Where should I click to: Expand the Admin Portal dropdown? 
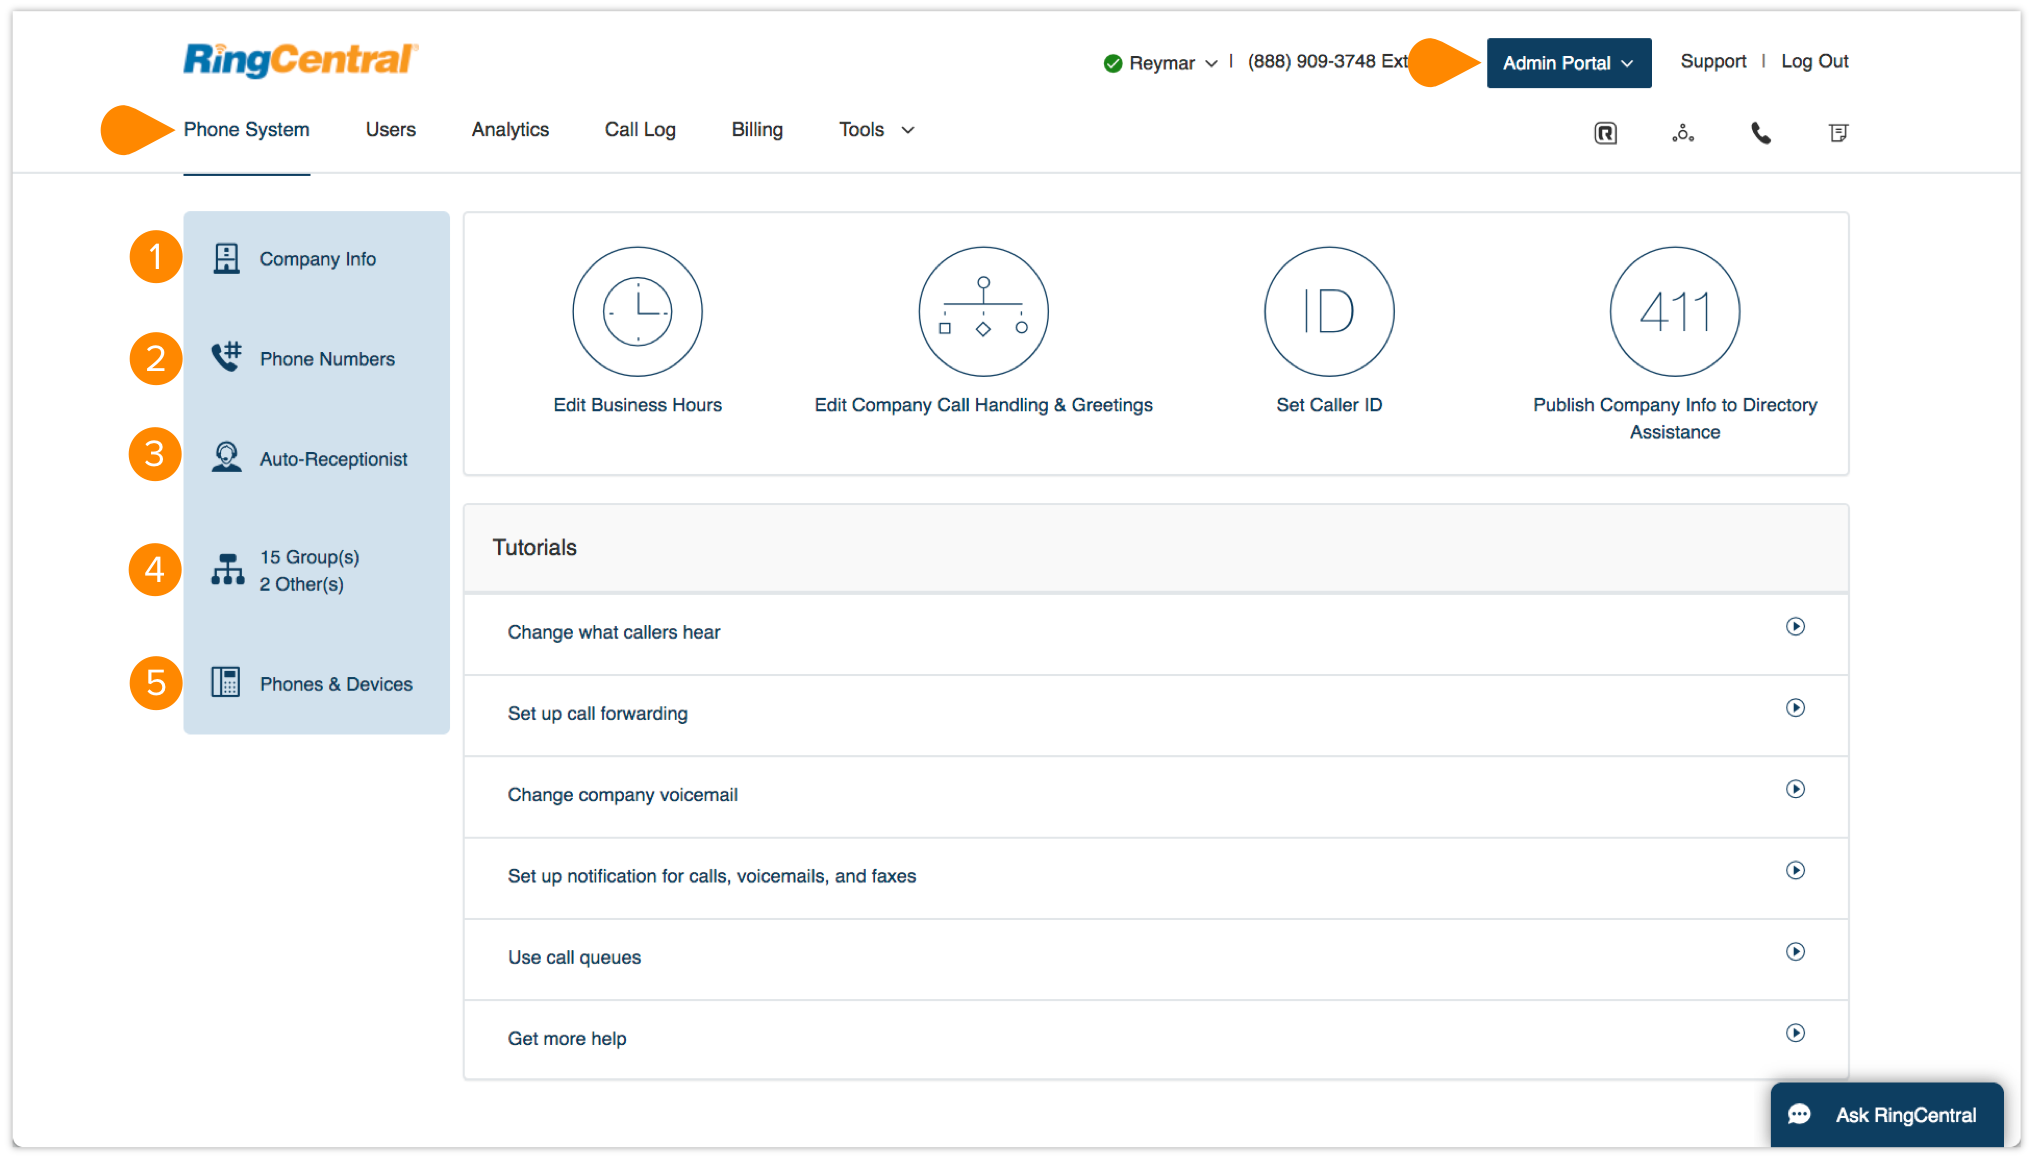[1568, 62]
